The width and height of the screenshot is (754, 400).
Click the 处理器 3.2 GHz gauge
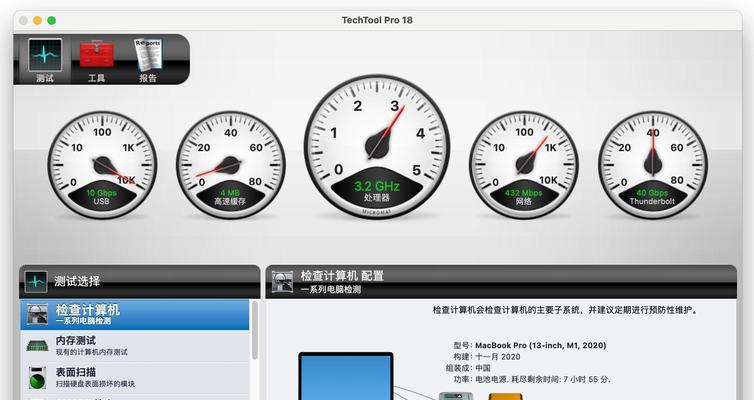(x=377, y=147)
